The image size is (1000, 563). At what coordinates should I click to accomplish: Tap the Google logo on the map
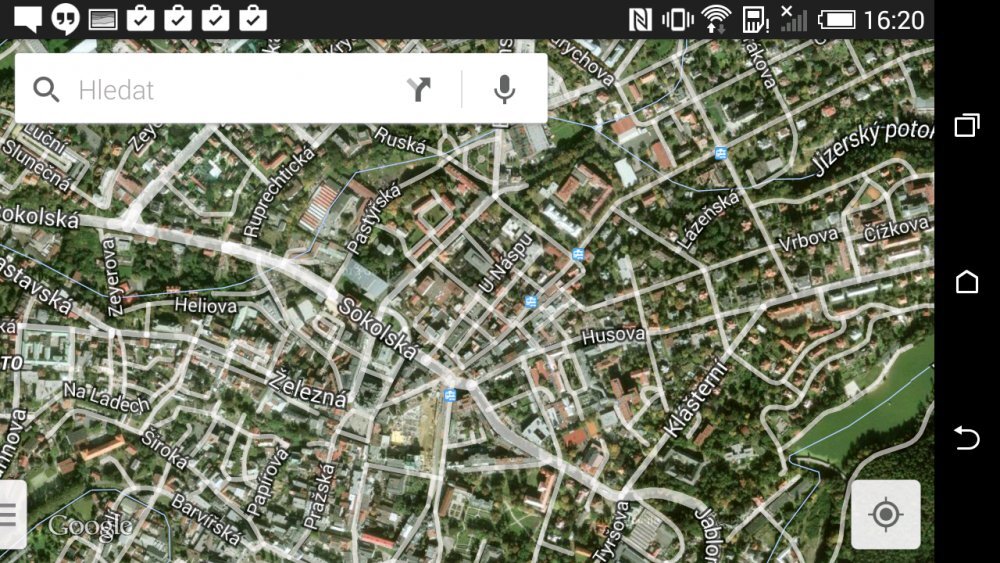[90, 525]
